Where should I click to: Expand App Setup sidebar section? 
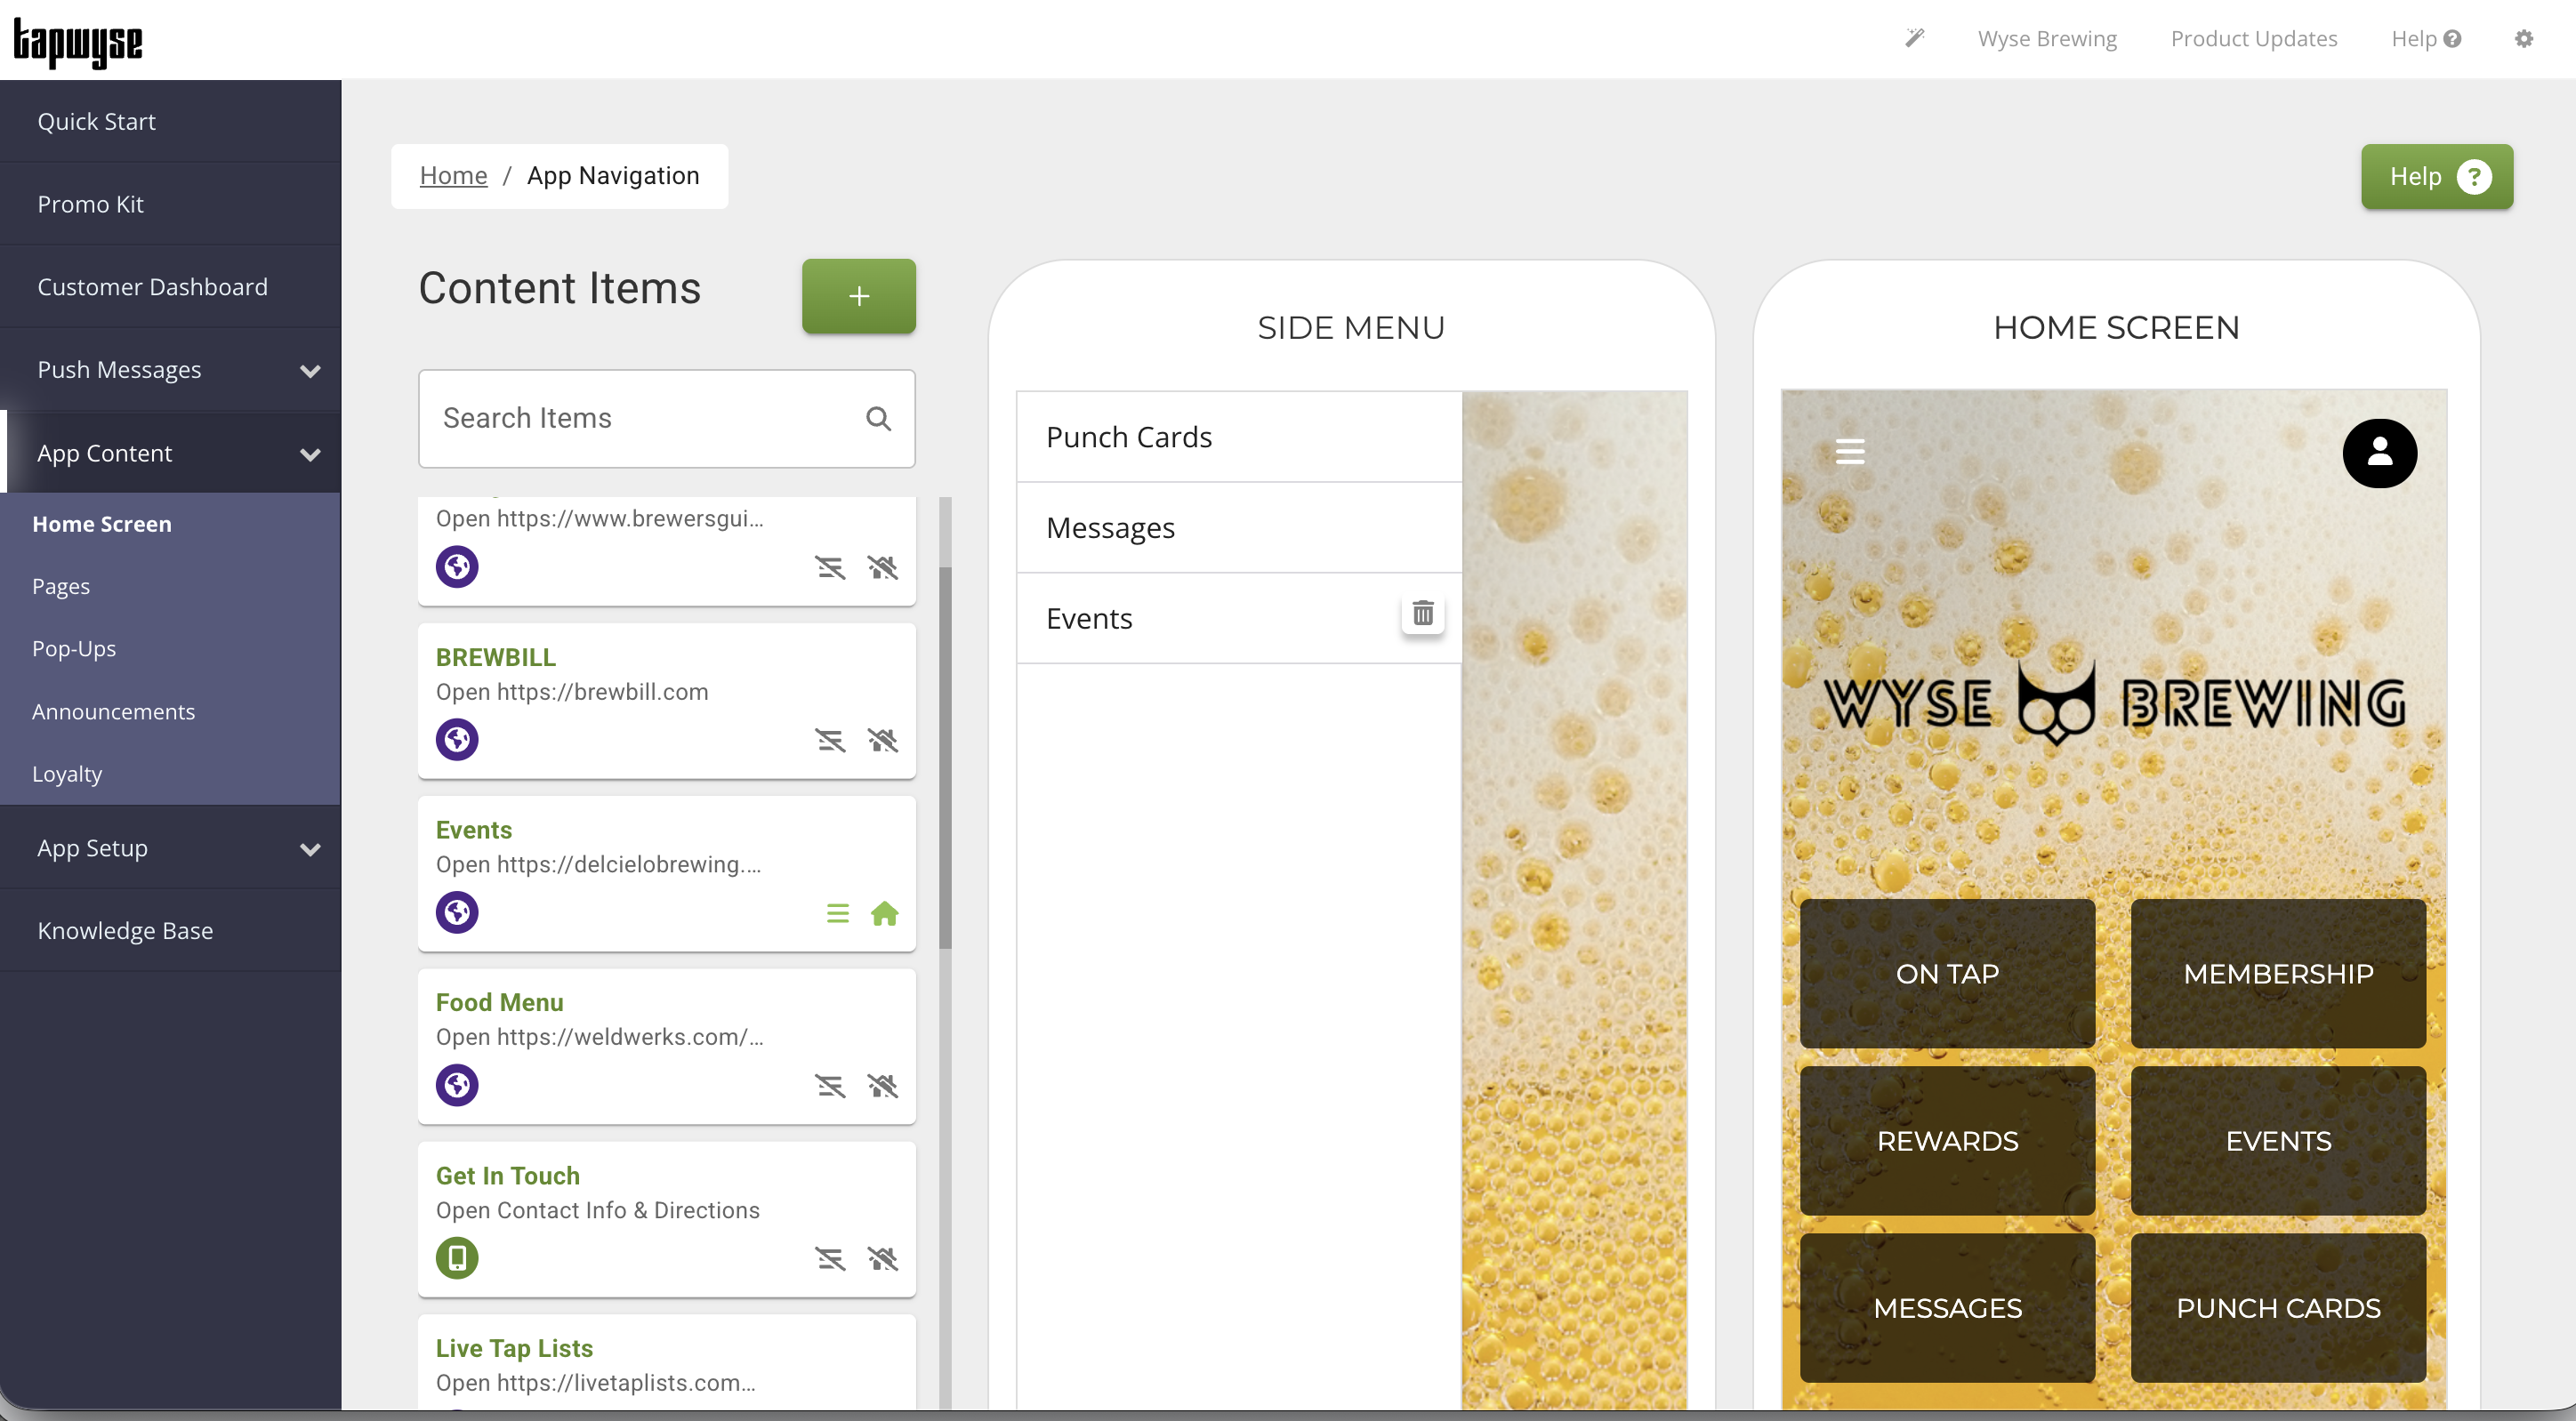(310, 849)
